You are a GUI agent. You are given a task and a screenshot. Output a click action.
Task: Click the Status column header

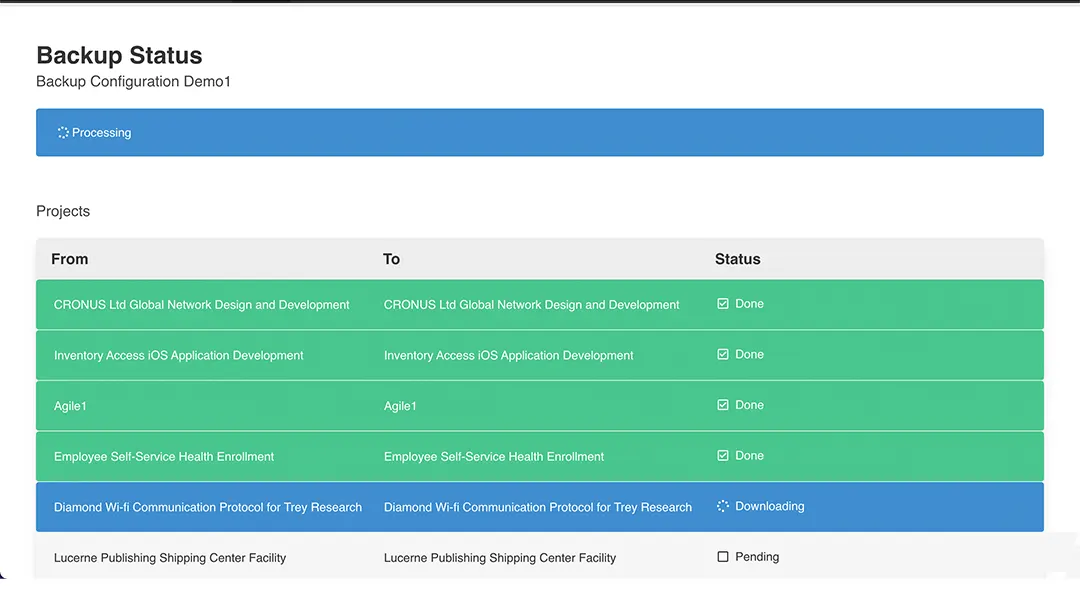(x=737, y=259)
